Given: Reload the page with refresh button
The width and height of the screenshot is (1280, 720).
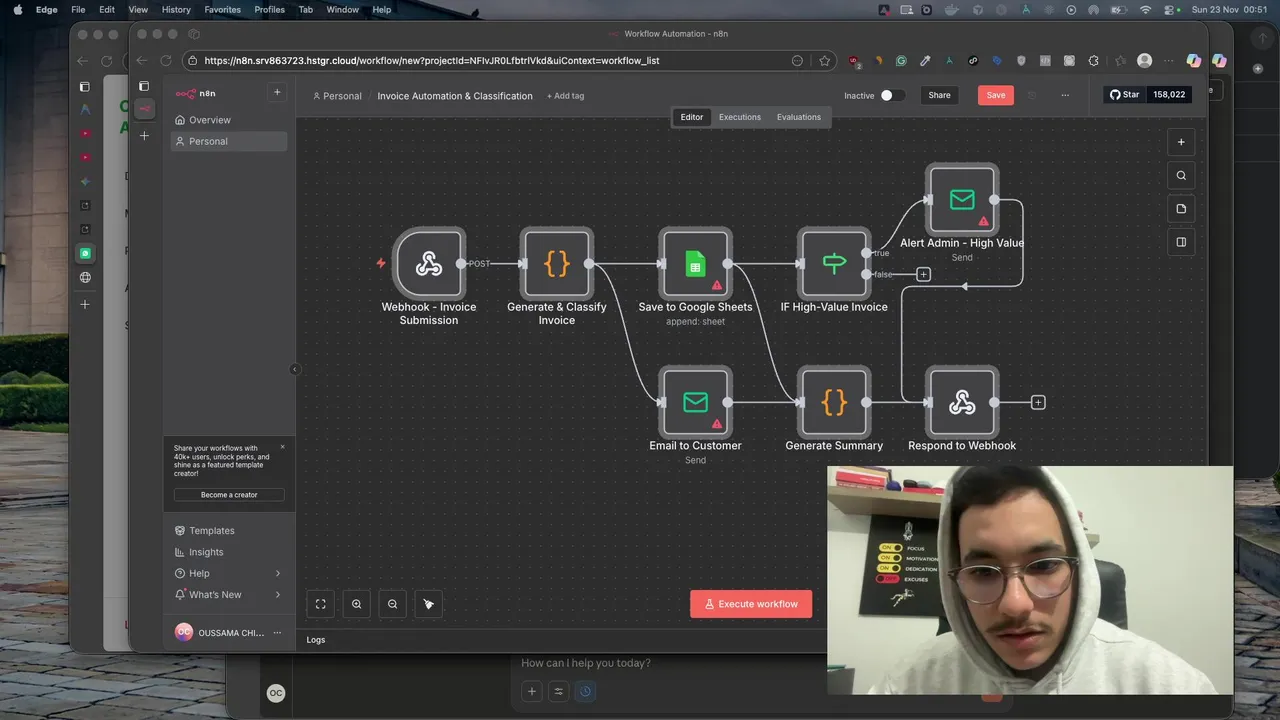Looking at the screenshot, I should [166, 60].
